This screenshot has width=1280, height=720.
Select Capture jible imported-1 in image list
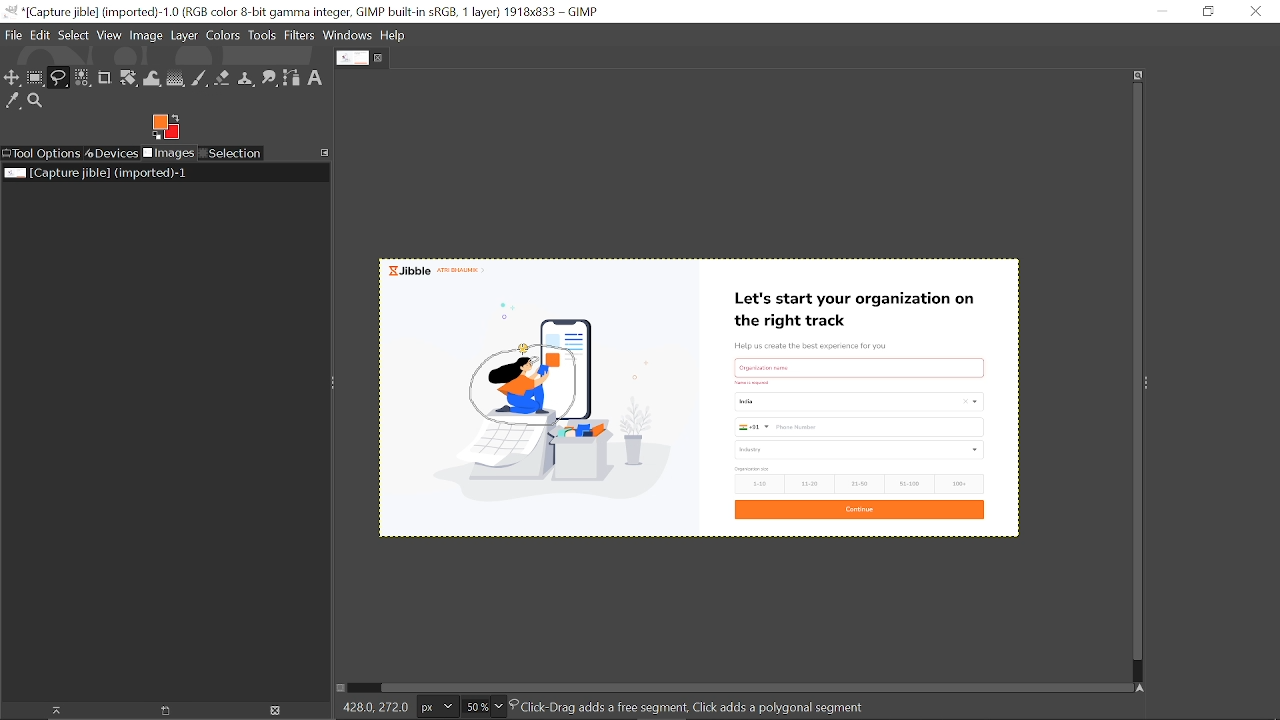click(97, 174)
